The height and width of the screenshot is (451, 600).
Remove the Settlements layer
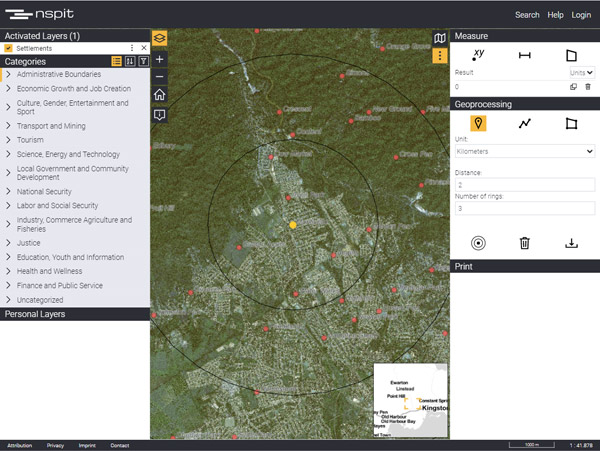click(x=144, y=48)
